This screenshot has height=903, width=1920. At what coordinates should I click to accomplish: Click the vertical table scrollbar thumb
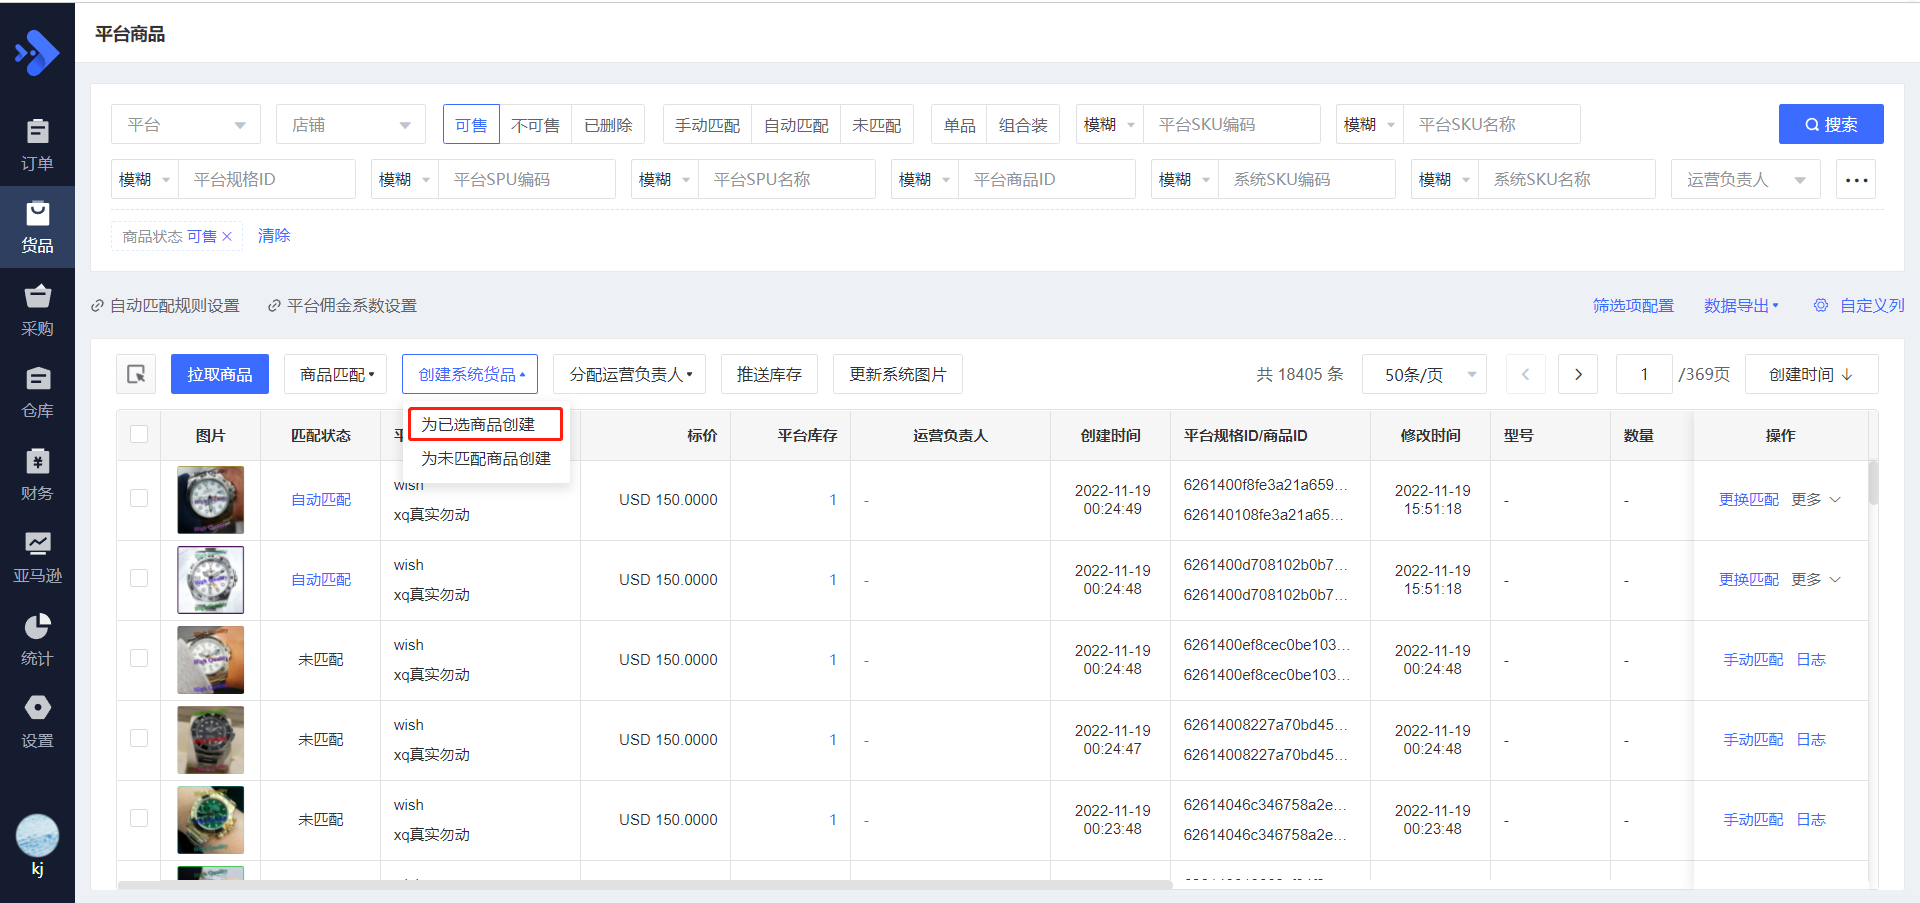tap(1873, 482)
